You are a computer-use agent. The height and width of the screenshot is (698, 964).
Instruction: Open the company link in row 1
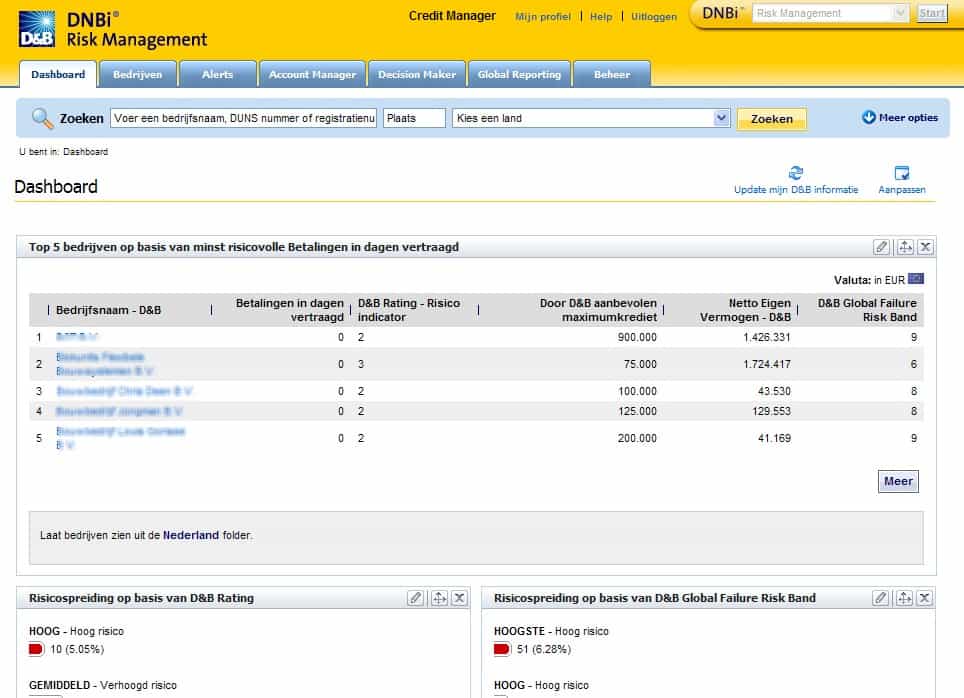pyautogui.click(x=77, y=336)
